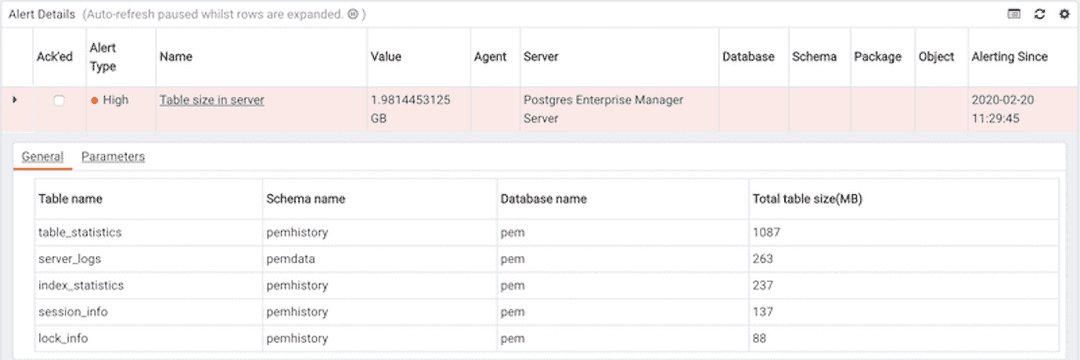Collapse the Table size in server row
Image resolution: width=1080 pixels, height=360 pixels.
coord(14,100)
